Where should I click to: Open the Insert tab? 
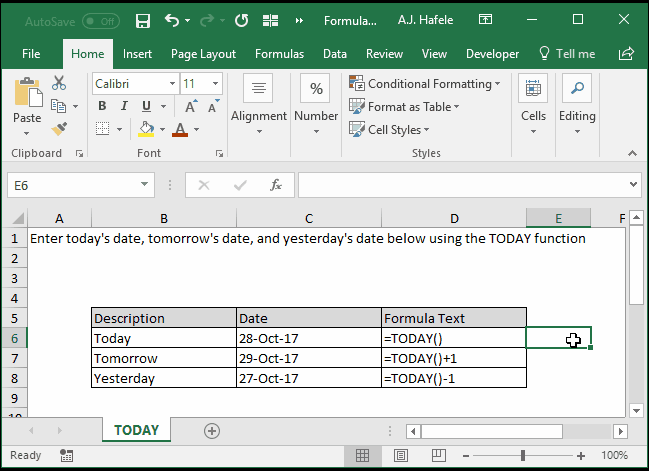pyautogui.click(x=137, y=54)
